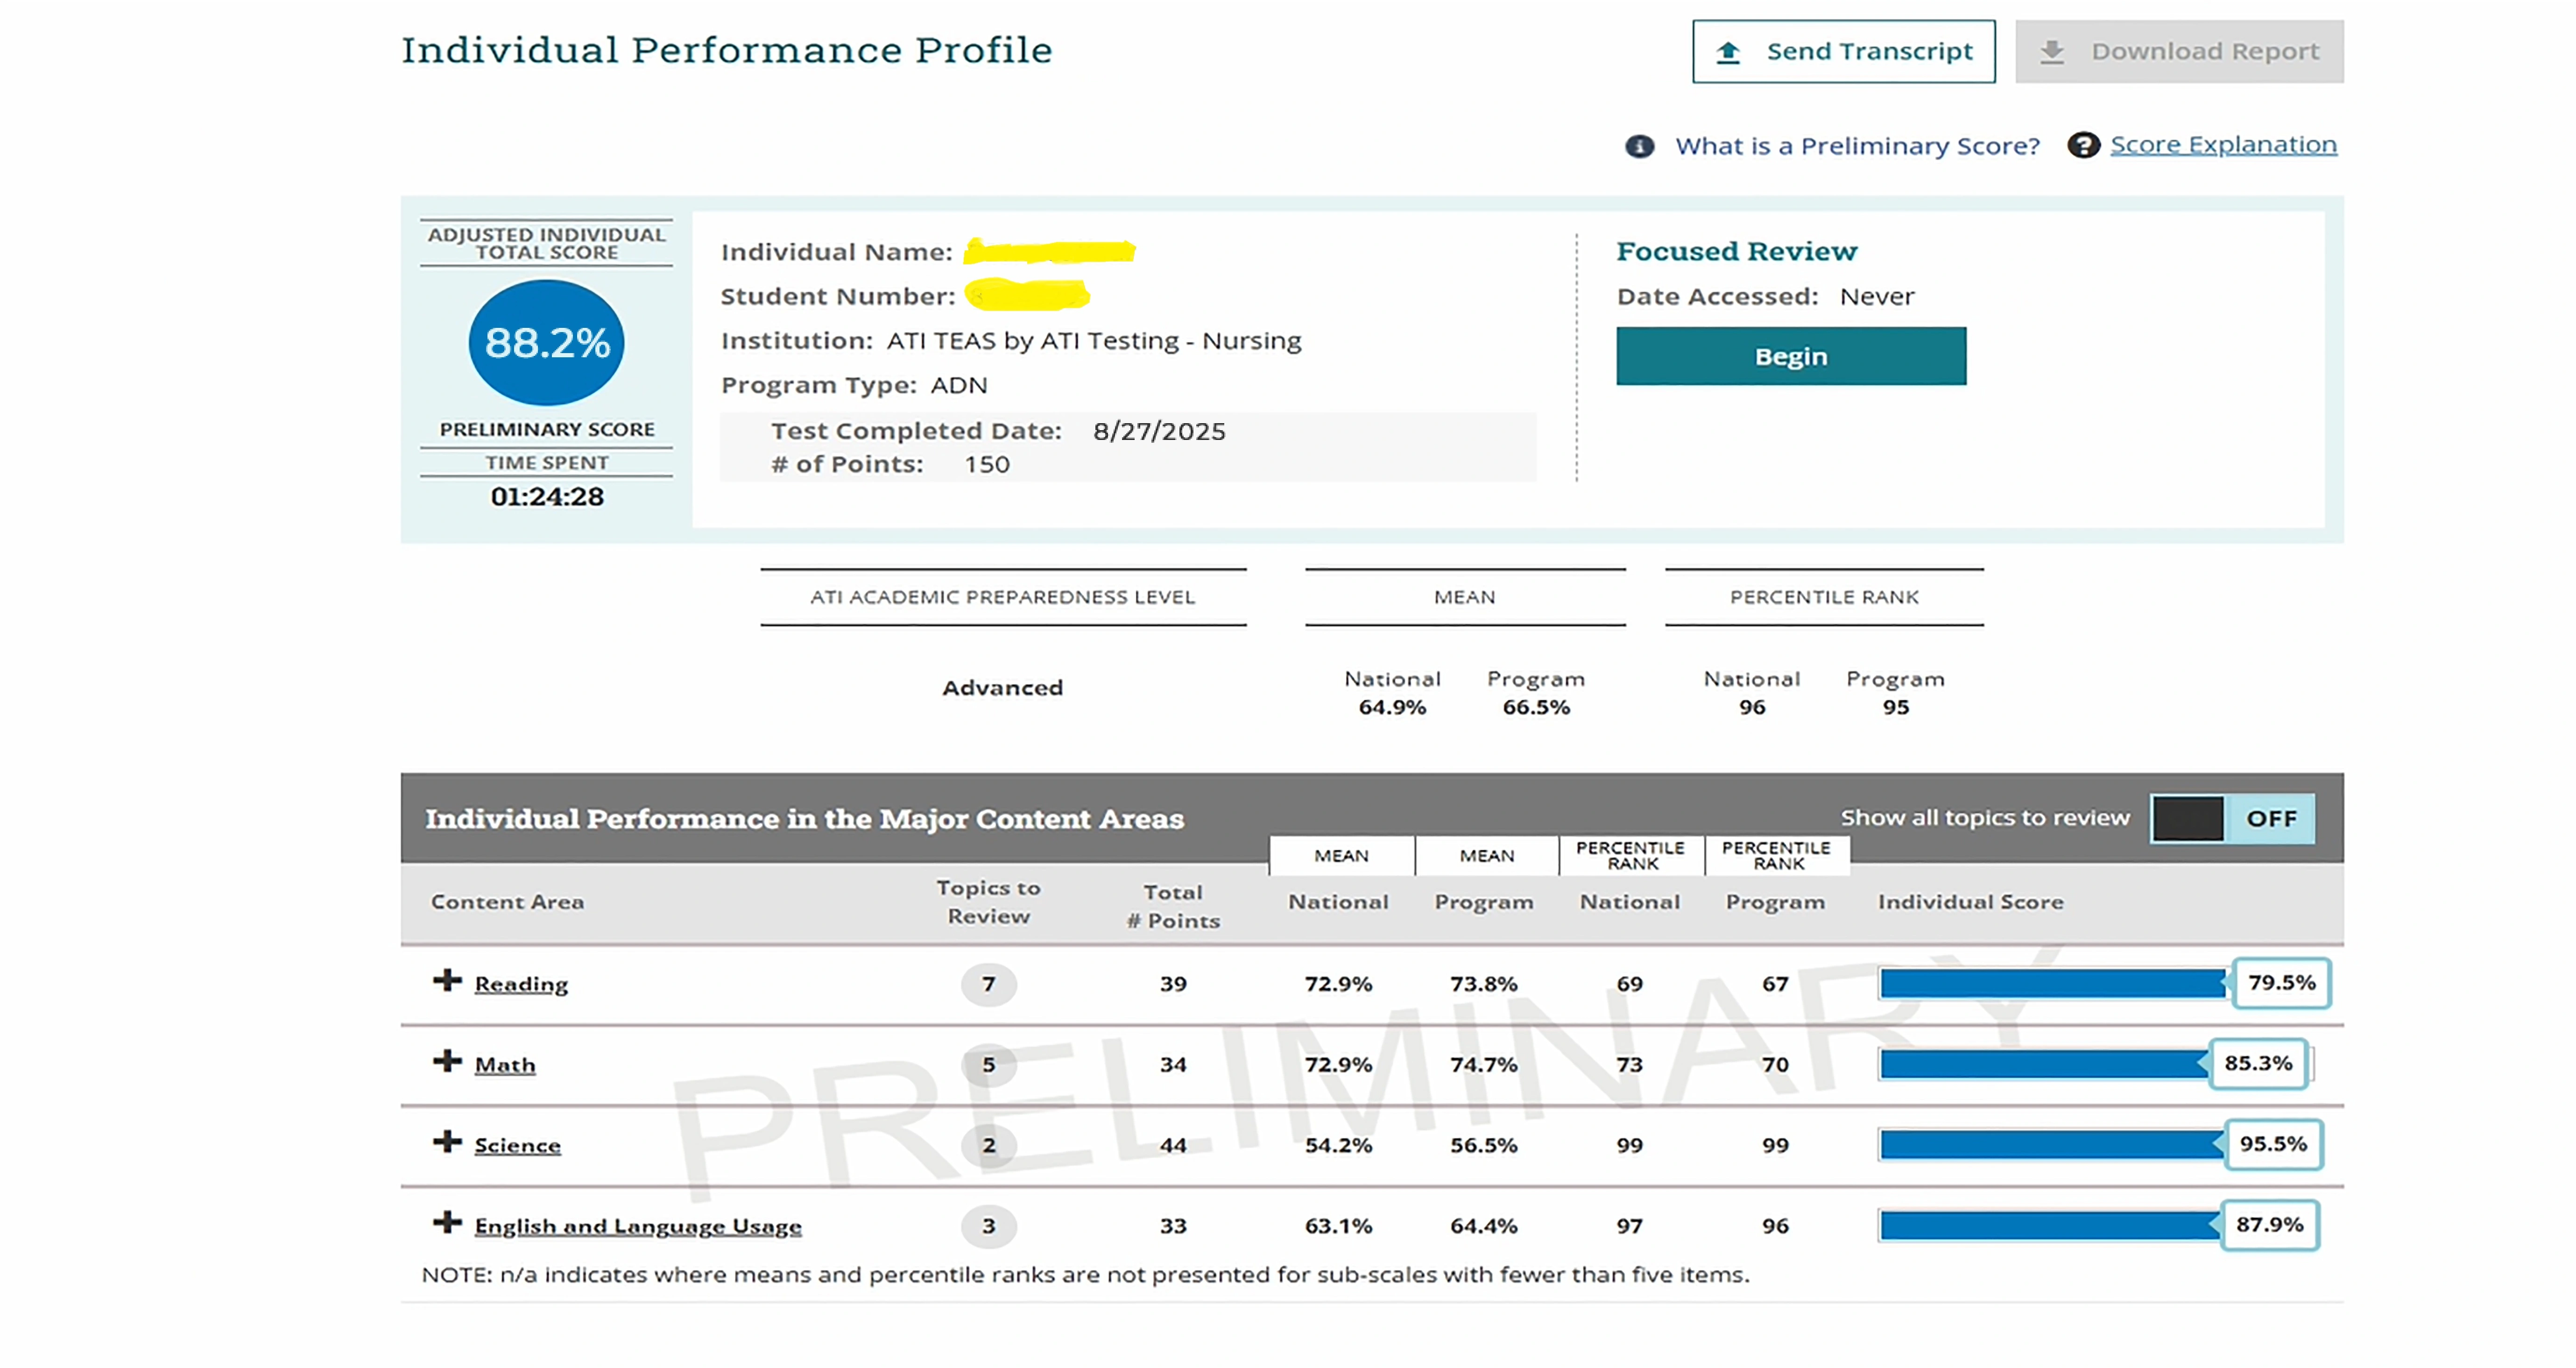
Task: Click Science topics to review badge 2
Action: pyautogui.click(x=988, y=1146)
